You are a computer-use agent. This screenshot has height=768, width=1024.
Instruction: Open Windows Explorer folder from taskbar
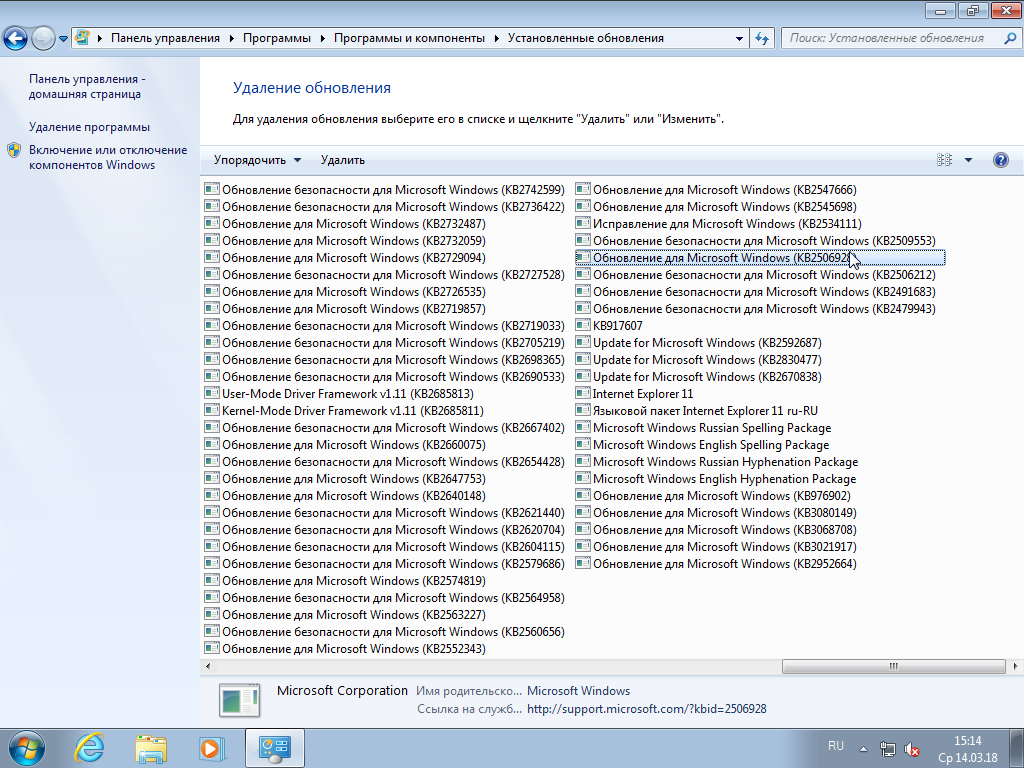(x=151, y=748)
